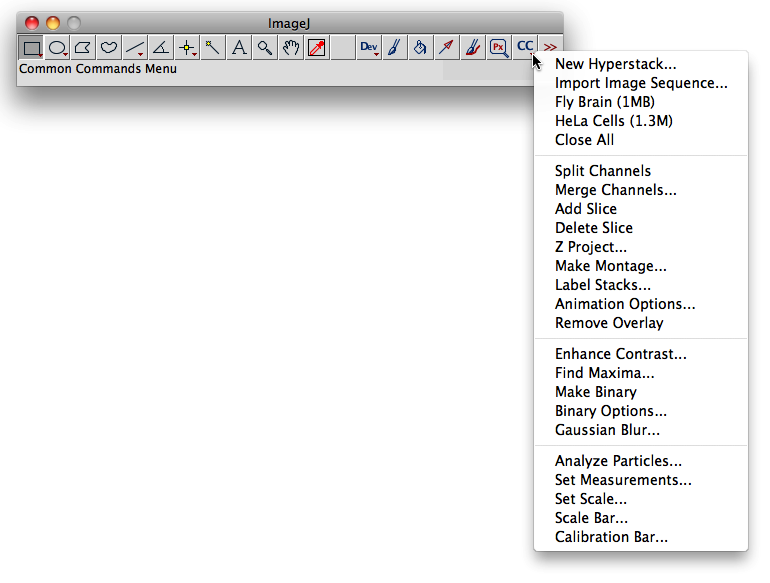770x583 pixels.
Task: Open the Fly Brain (1MB) sample
Action: coord(641,102)
